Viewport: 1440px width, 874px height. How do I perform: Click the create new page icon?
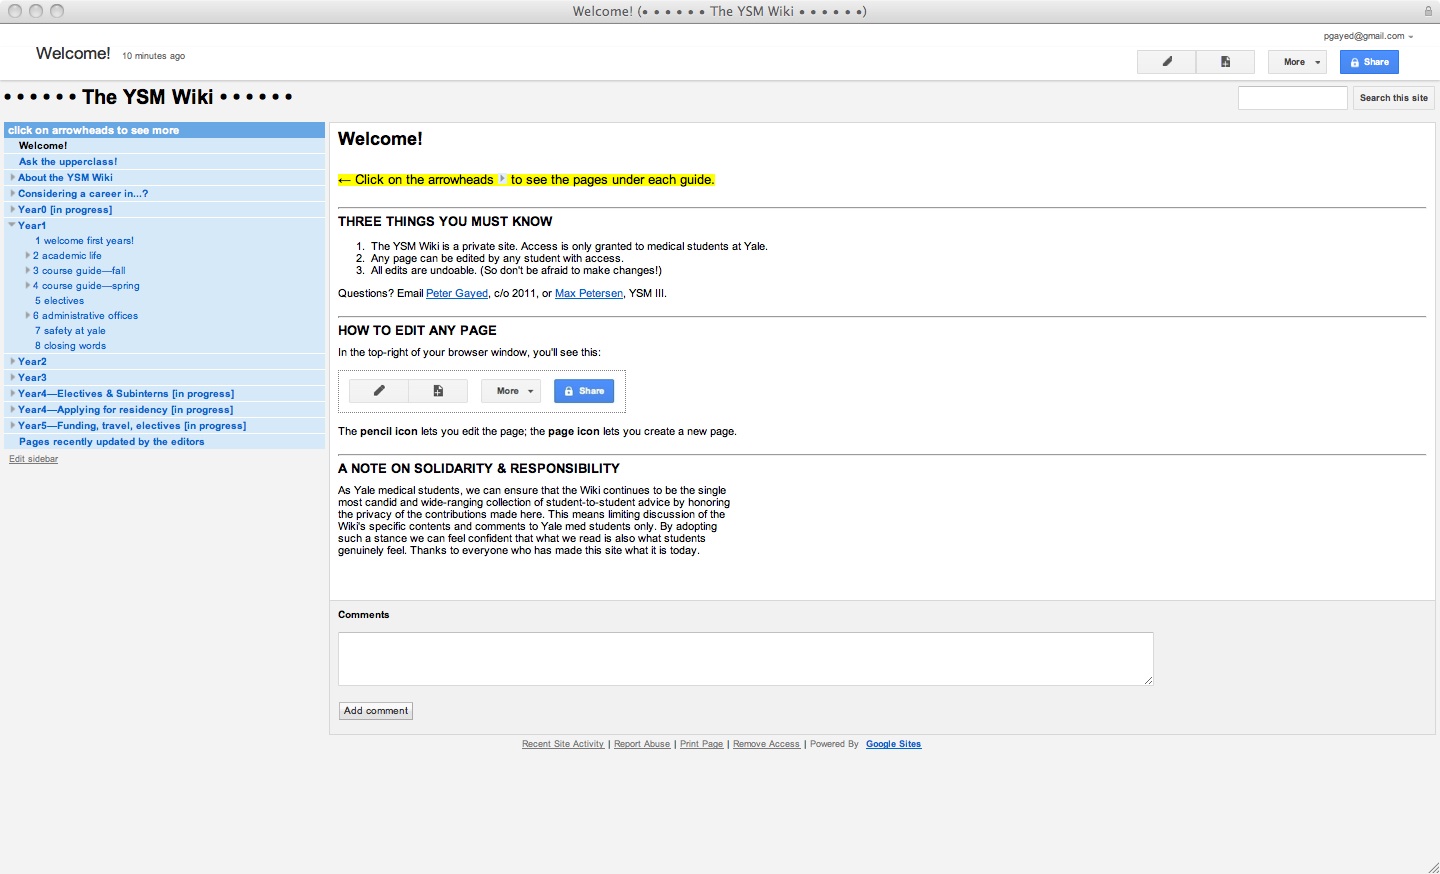click(1225, 62)
